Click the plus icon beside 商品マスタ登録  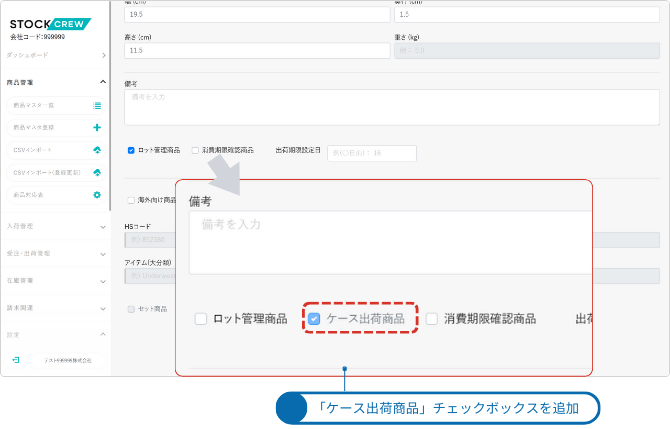(97, 127)
